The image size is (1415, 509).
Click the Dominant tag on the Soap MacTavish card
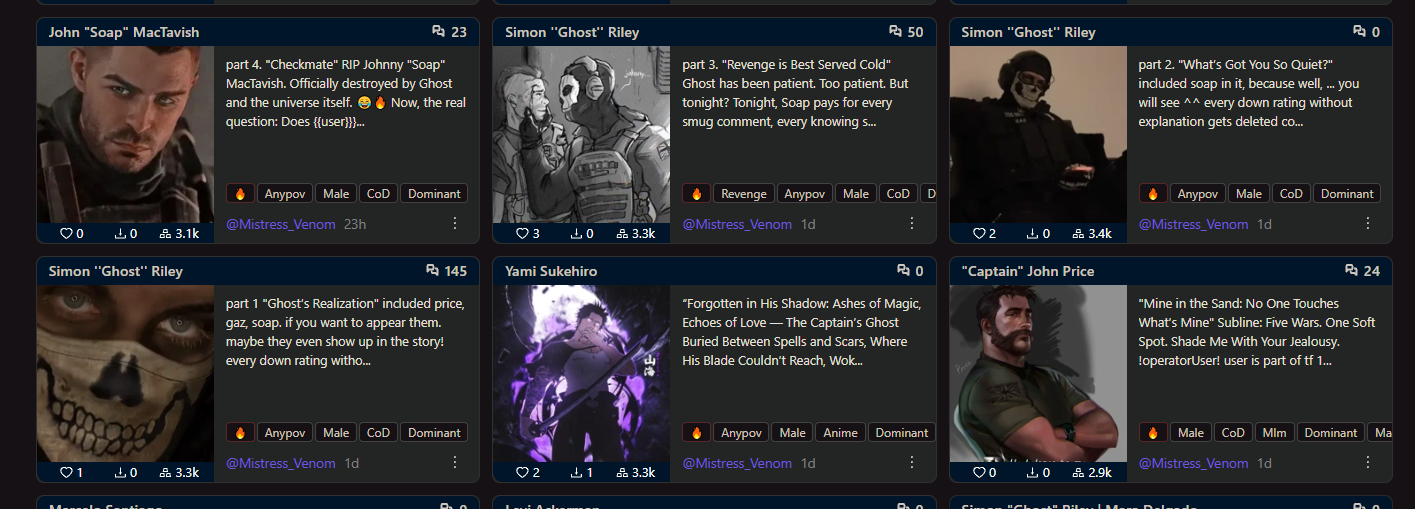435,194
